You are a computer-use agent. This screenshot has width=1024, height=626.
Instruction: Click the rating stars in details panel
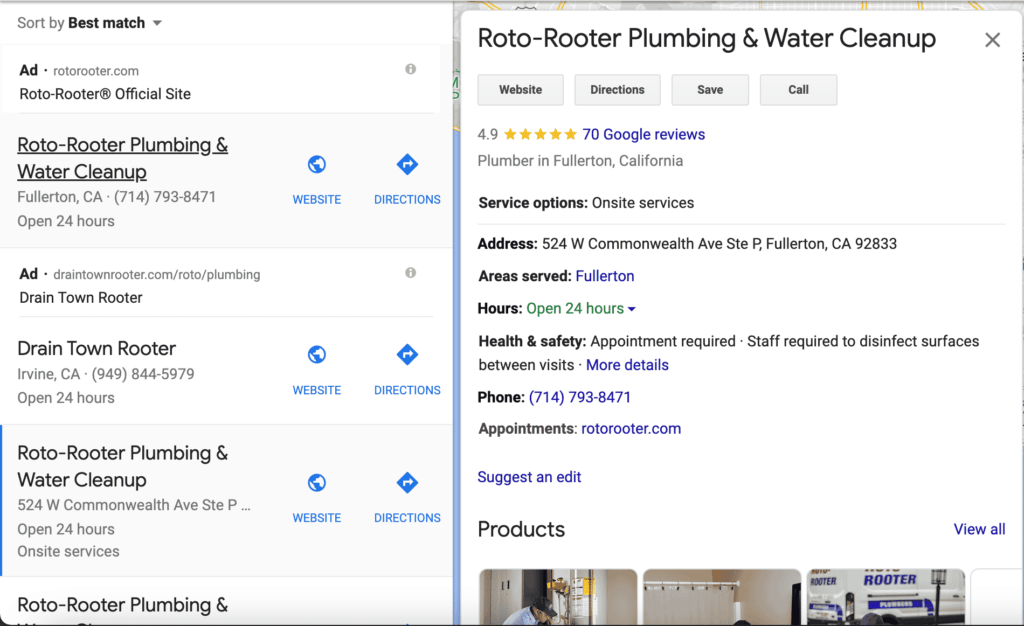pos(540,134)
